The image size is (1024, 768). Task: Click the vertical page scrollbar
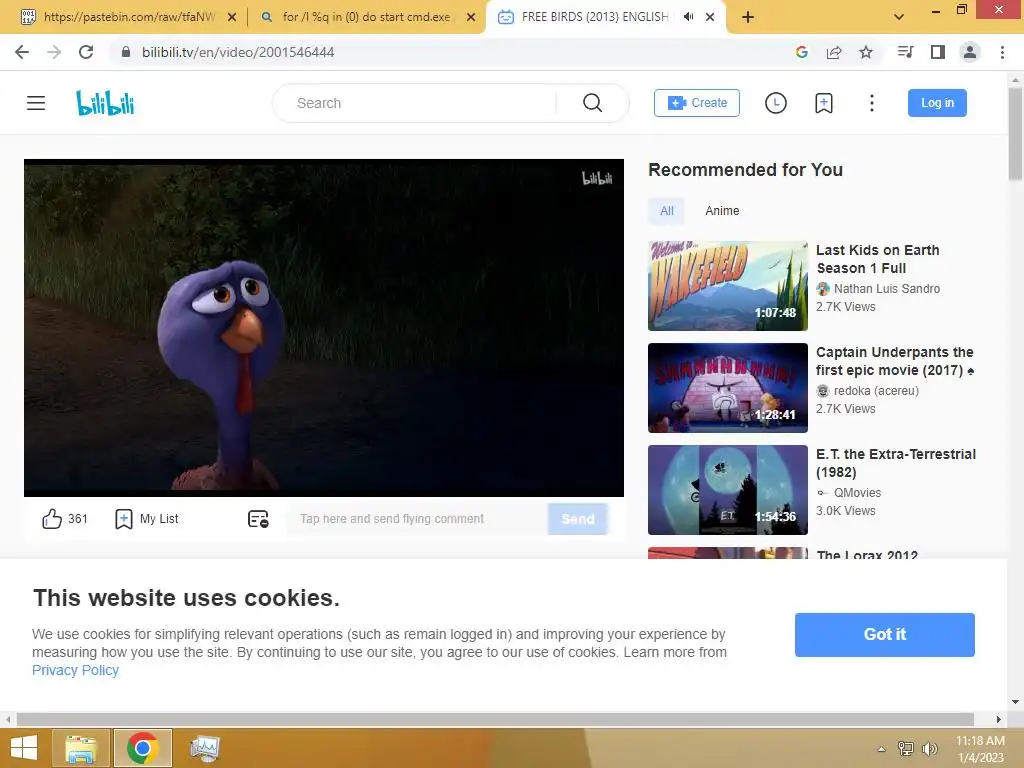coord(1015,134)
